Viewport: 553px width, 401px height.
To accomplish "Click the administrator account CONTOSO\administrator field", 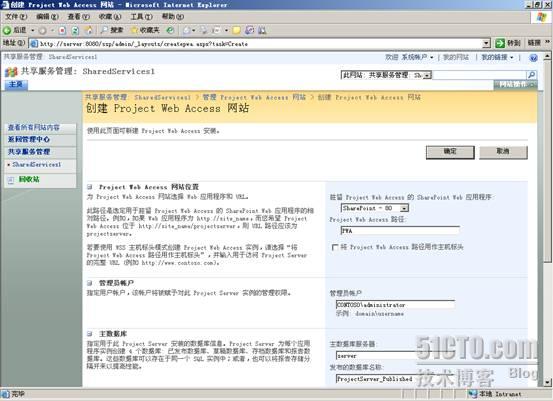I will 395,305.
